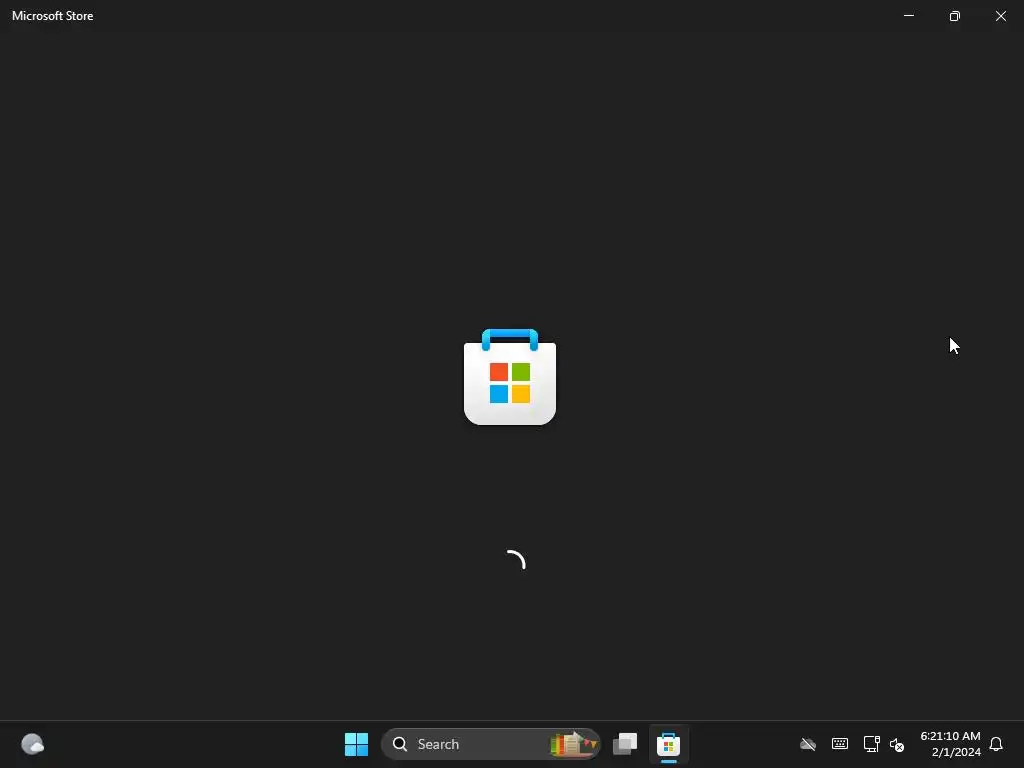Open the Windows Start menu

tap(356, 744)
